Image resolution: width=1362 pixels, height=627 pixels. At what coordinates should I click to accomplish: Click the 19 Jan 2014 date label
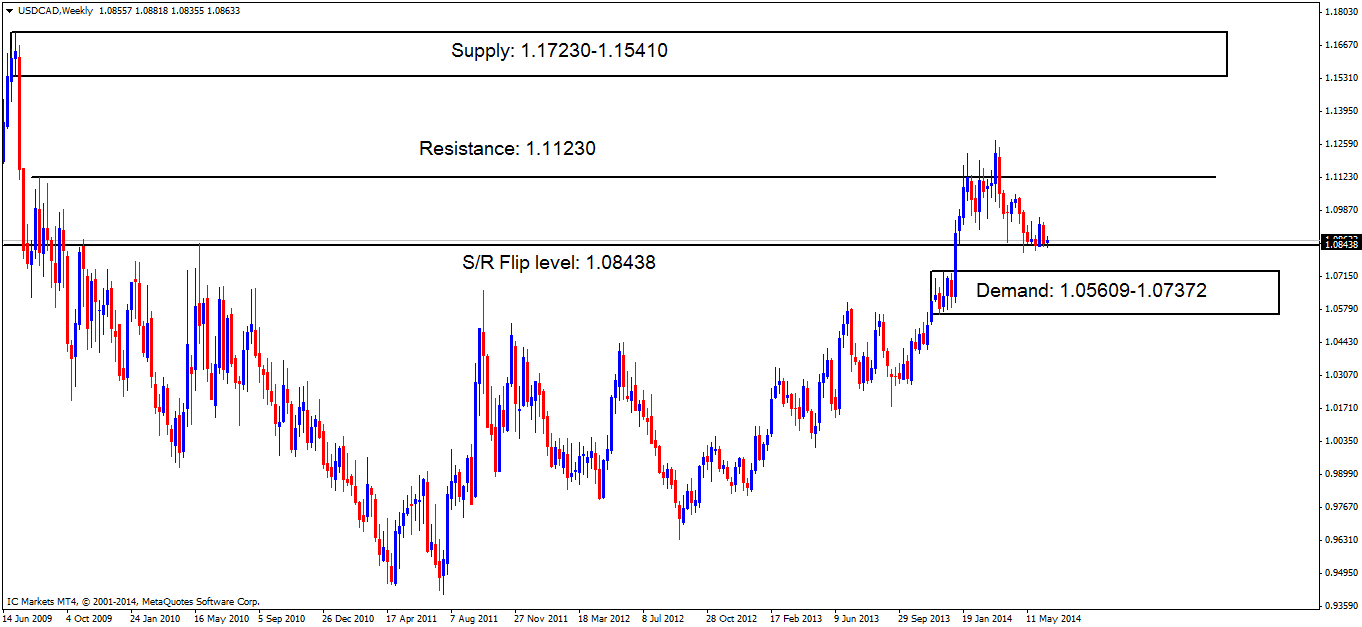(x=988, y=619)
